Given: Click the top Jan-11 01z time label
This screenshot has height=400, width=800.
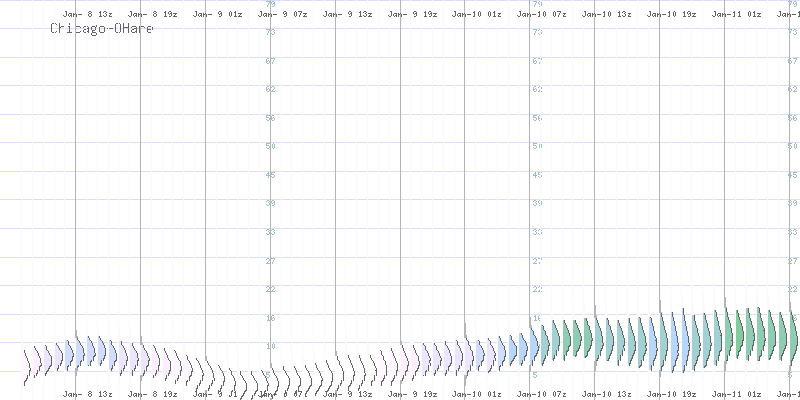Looking at the screenshot, I should [736, 15].
